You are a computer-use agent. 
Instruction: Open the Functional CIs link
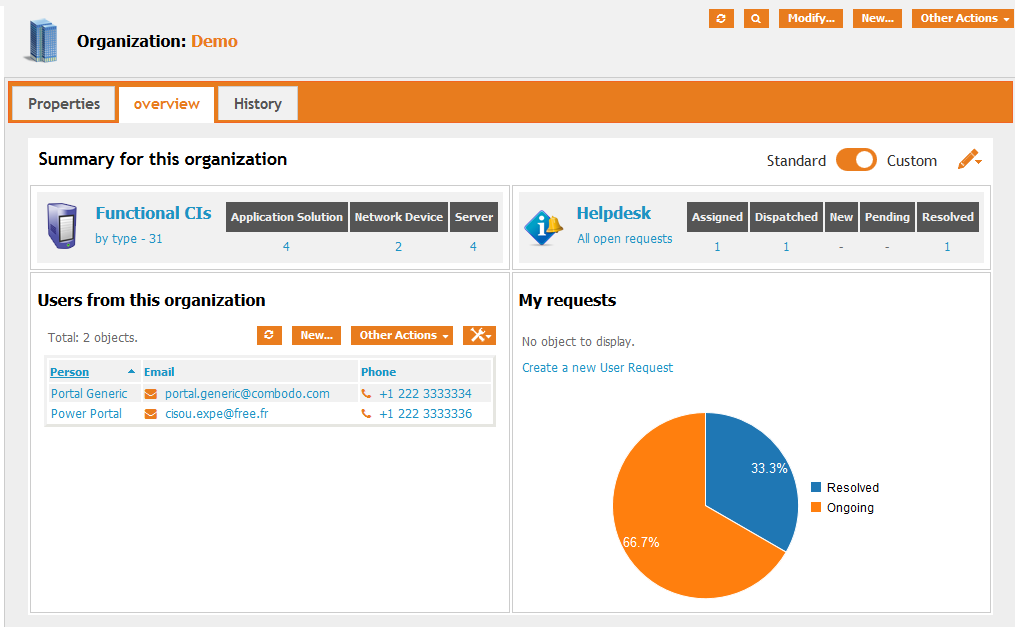pos(153,213)
